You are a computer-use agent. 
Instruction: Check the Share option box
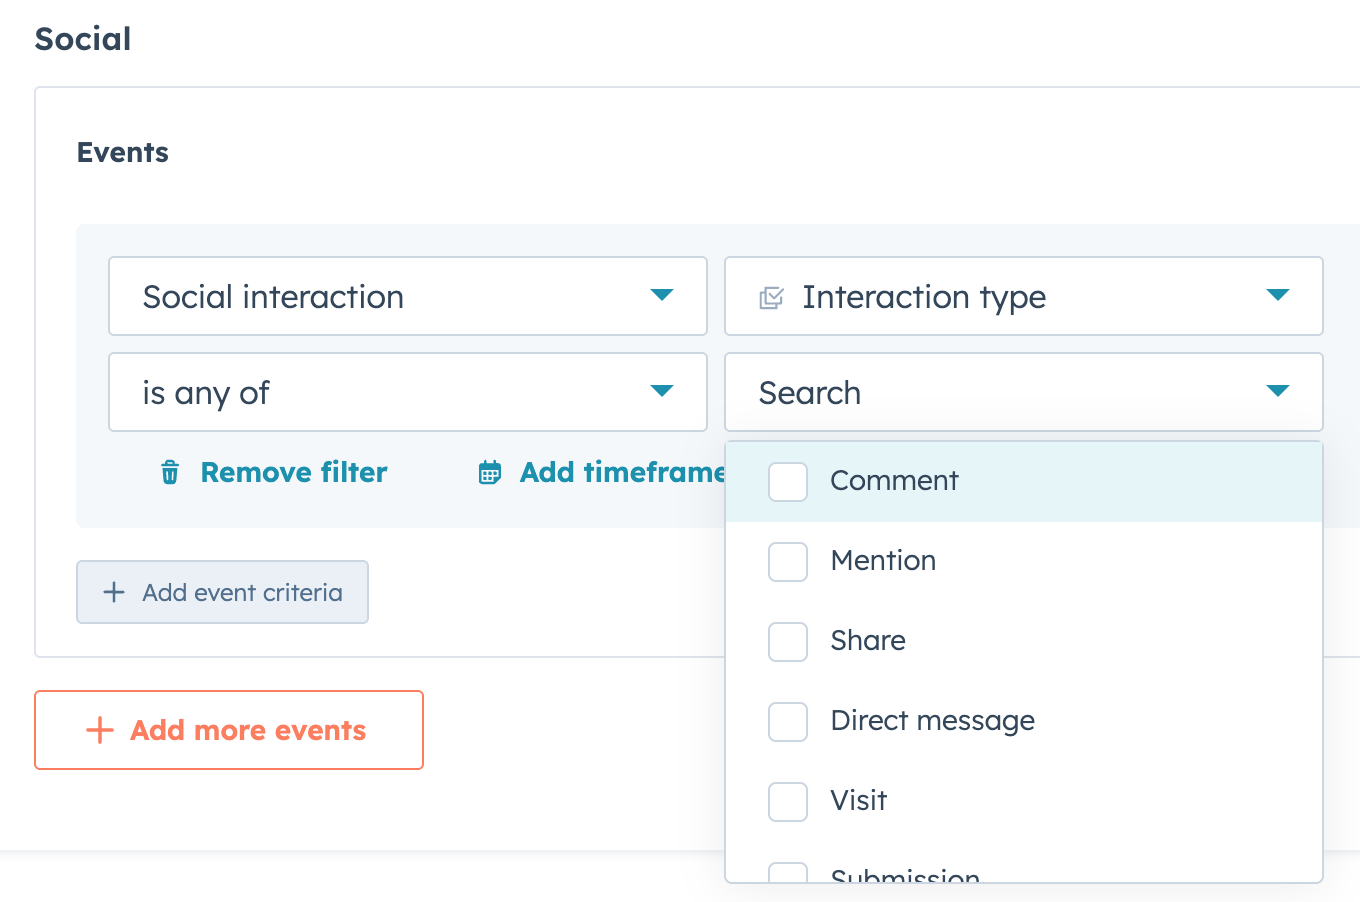[x=788, y=641]
